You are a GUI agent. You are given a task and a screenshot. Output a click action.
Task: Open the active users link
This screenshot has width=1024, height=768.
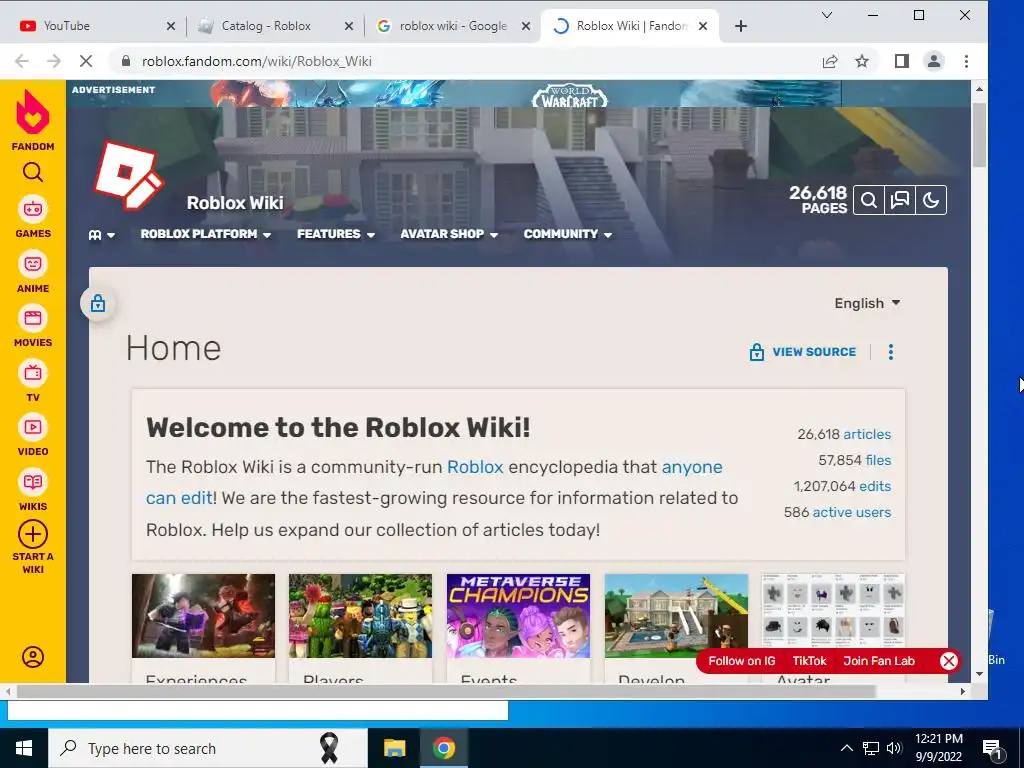pos(852,513)
